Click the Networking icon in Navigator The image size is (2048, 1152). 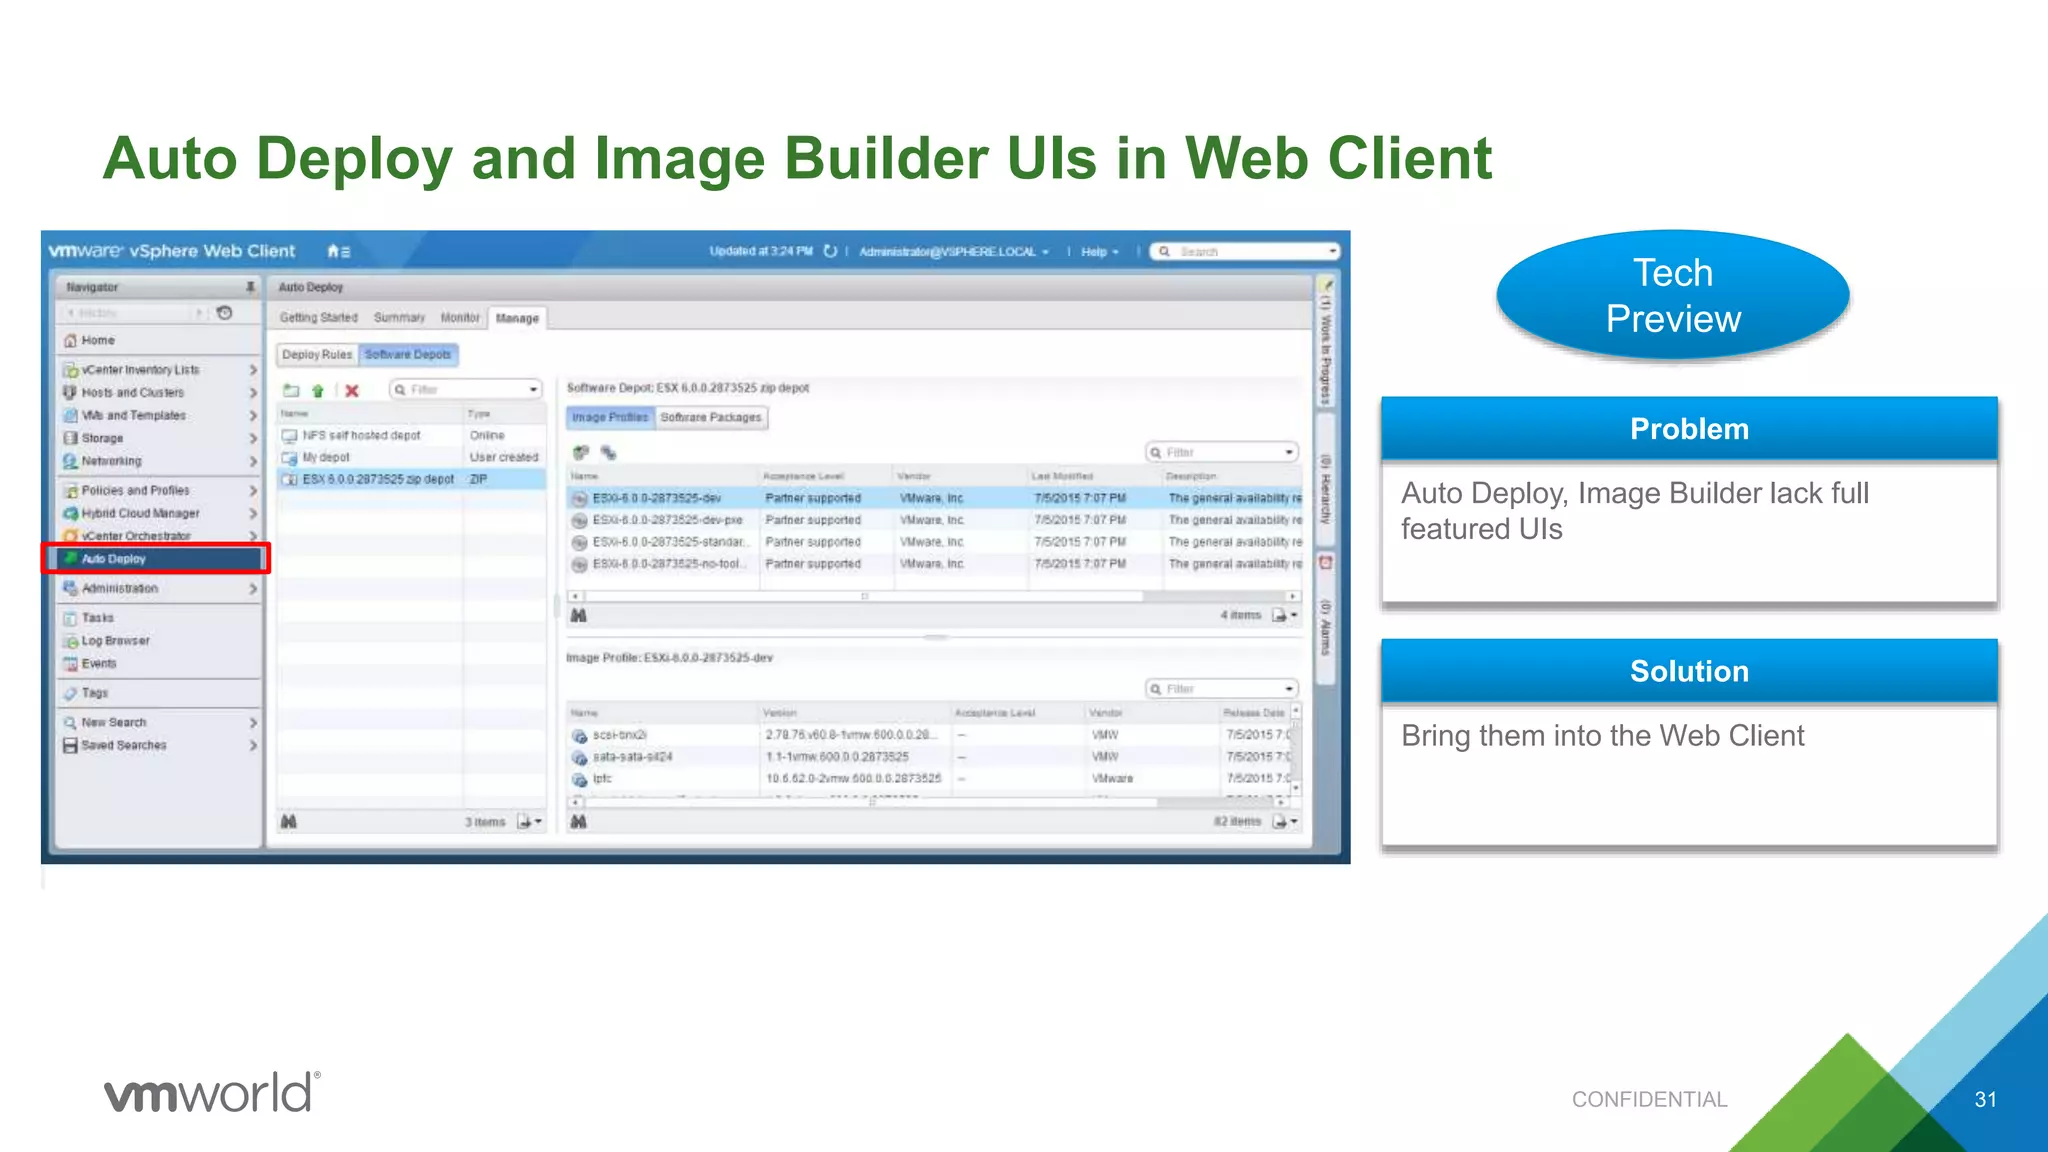pyautogui.click(x=70, y=461)
